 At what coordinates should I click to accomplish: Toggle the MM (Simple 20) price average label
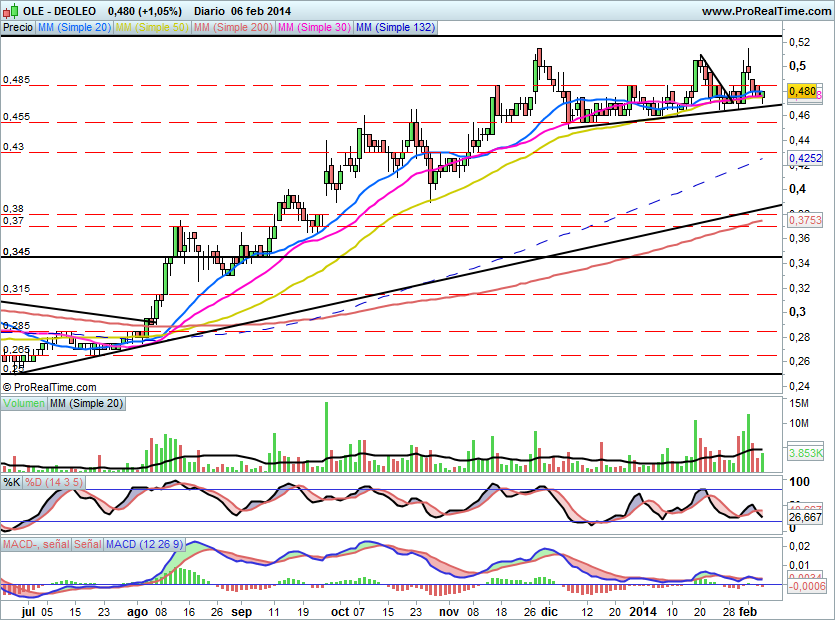[73, 27]
